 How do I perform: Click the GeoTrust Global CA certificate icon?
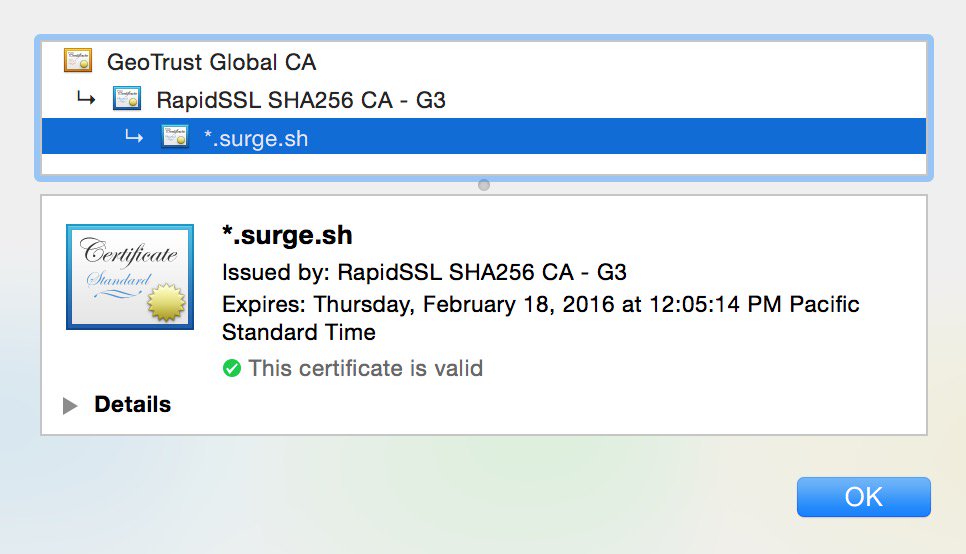point(78,61)
